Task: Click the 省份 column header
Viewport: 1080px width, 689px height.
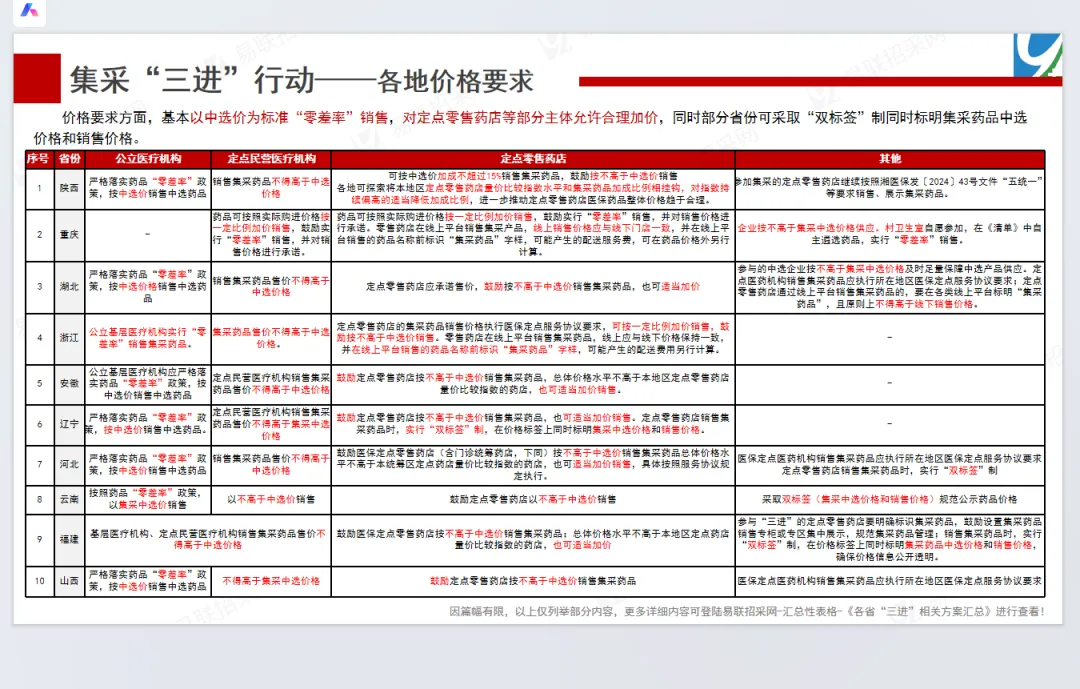Action: coord(70,159)
